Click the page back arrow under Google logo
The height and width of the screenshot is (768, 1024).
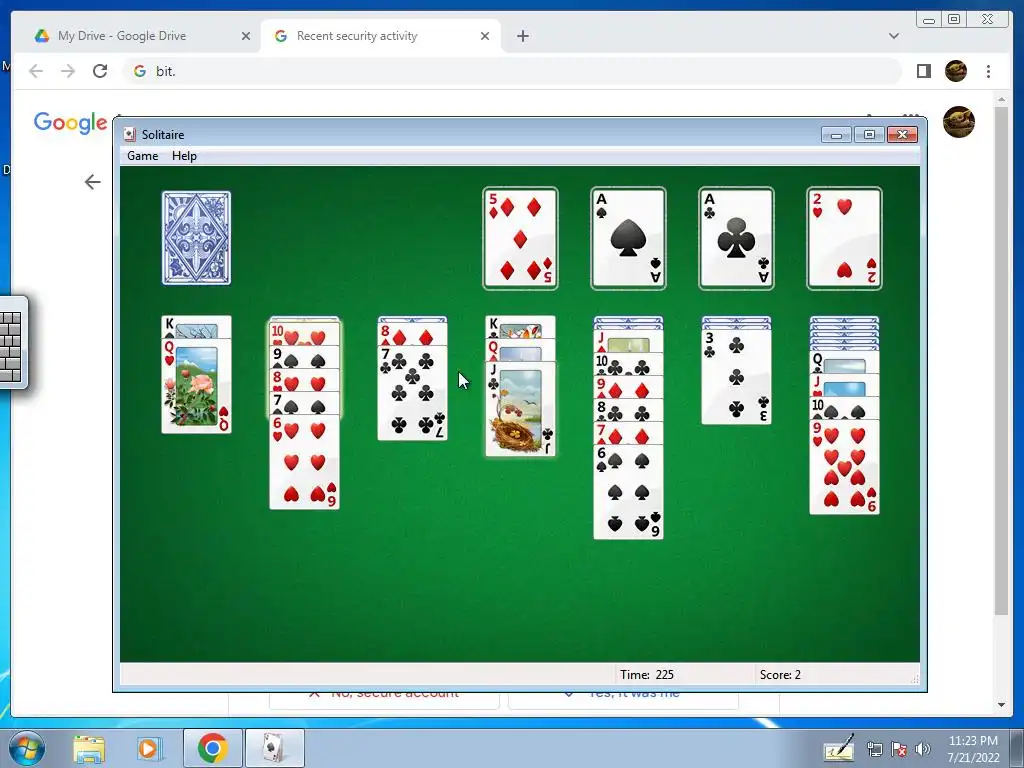(x=92, y=182)
